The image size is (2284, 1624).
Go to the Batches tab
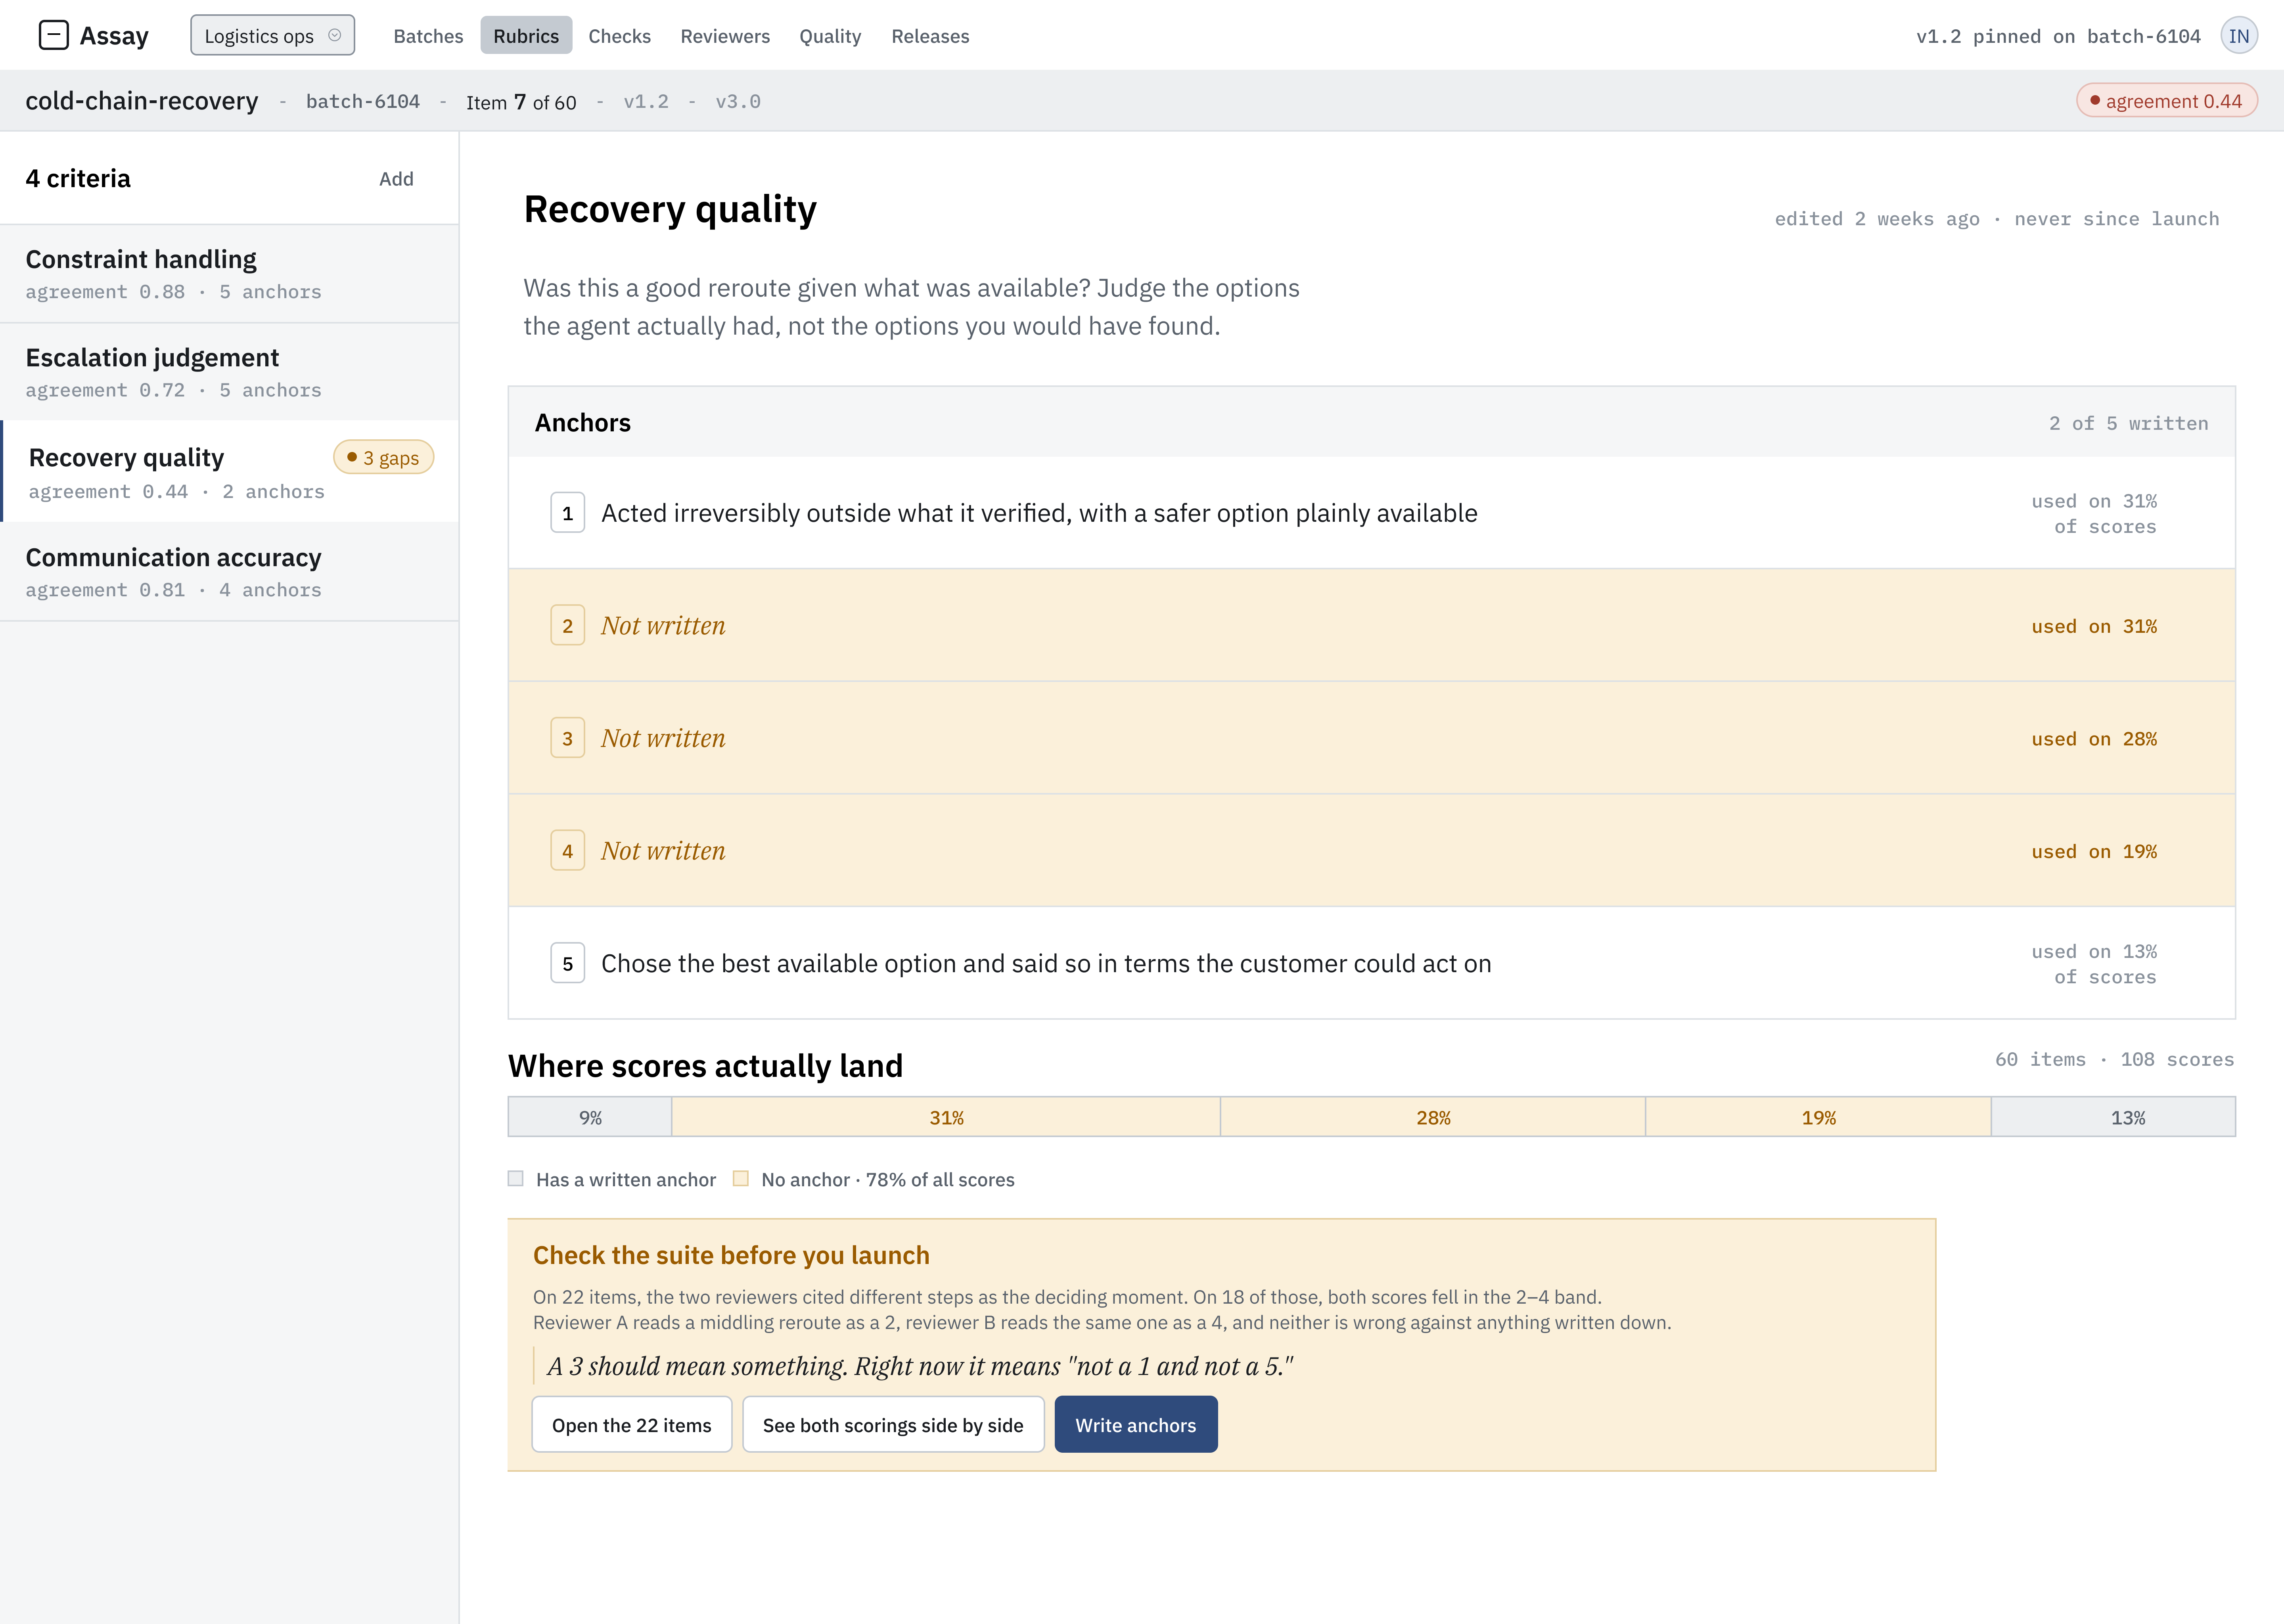click(x=428, y=36)
